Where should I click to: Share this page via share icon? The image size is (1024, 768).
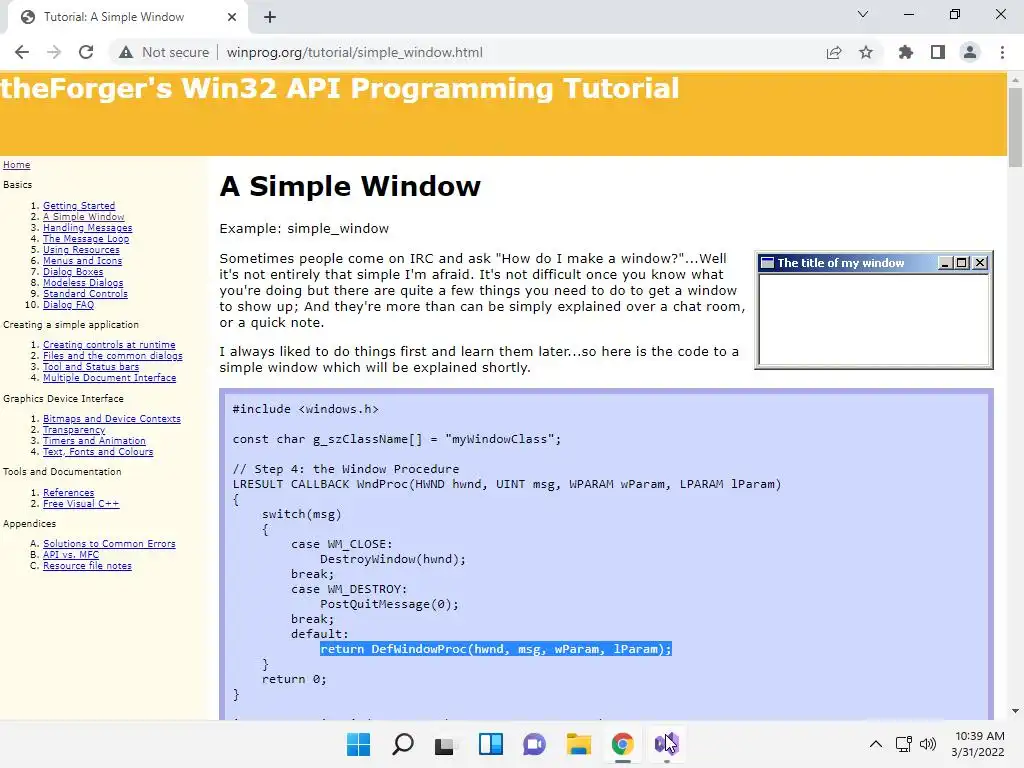click(x=834, y=52)
